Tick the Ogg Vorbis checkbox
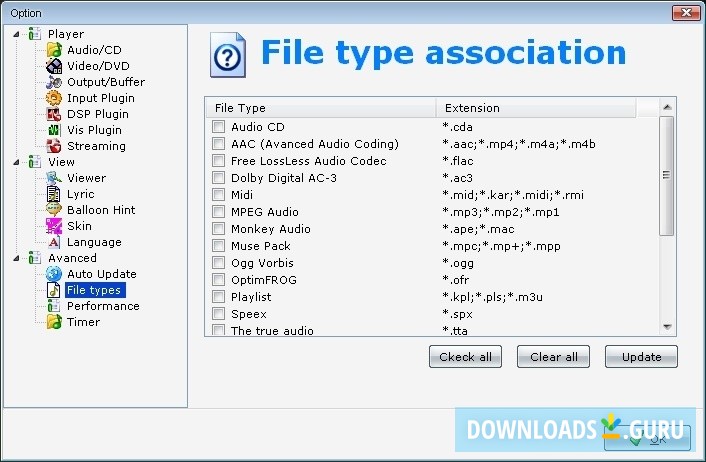The image size is (706, 462). coord(218,263)
